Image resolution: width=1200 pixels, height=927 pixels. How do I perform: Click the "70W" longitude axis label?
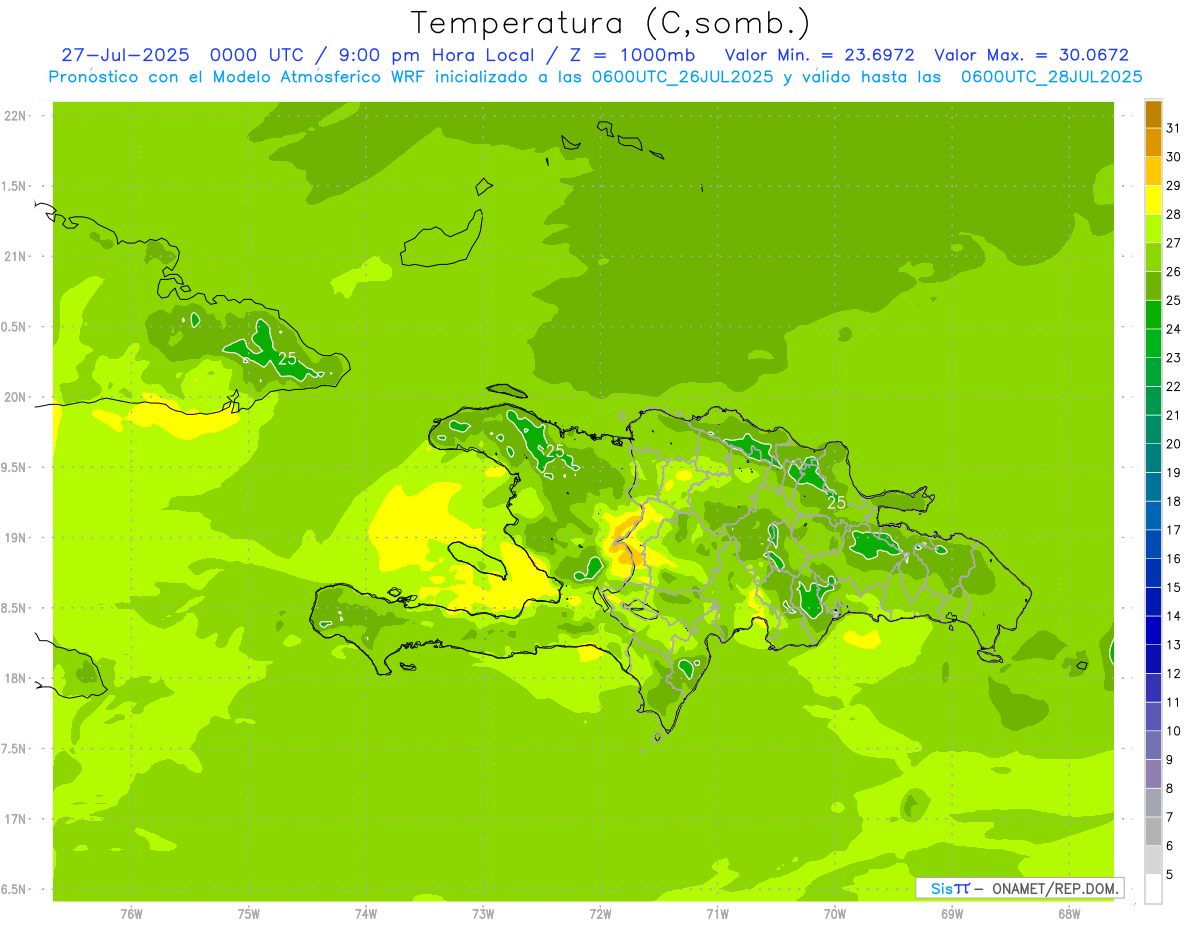(x=835, y=914)
